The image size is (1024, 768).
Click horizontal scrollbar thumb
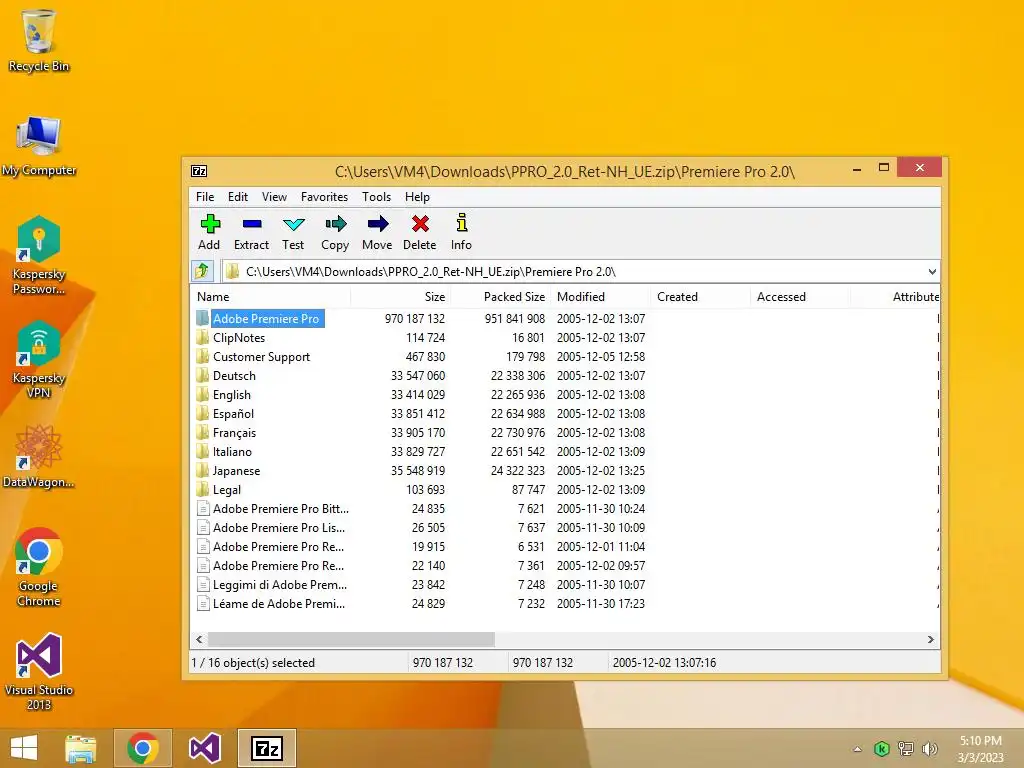click(351, 639)
